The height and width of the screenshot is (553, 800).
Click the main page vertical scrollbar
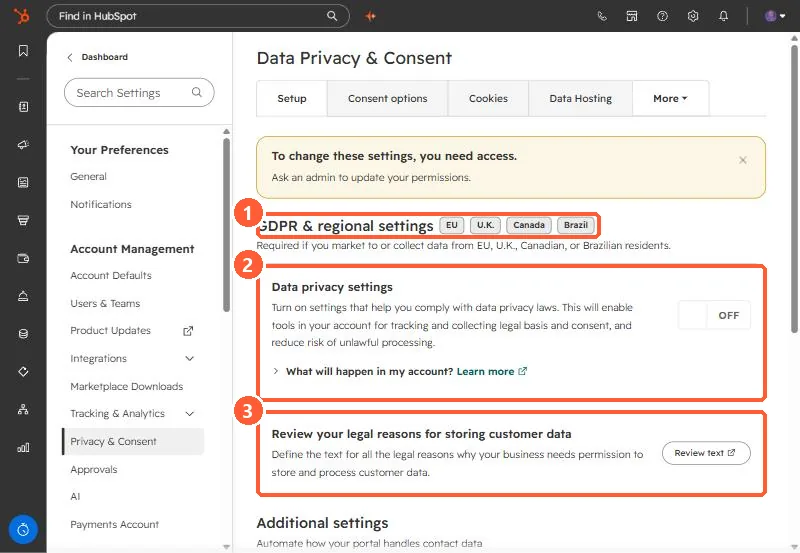click(x=794, y=189)
